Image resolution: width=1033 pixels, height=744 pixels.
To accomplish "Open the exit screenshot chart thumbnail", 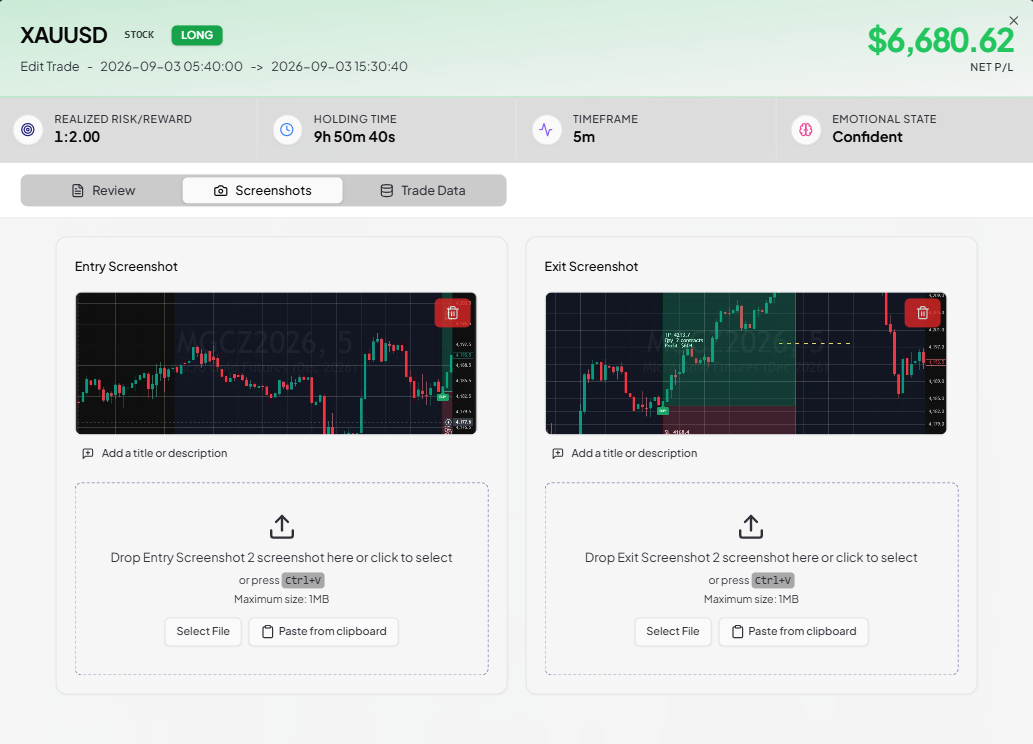I will pos(746,363).
